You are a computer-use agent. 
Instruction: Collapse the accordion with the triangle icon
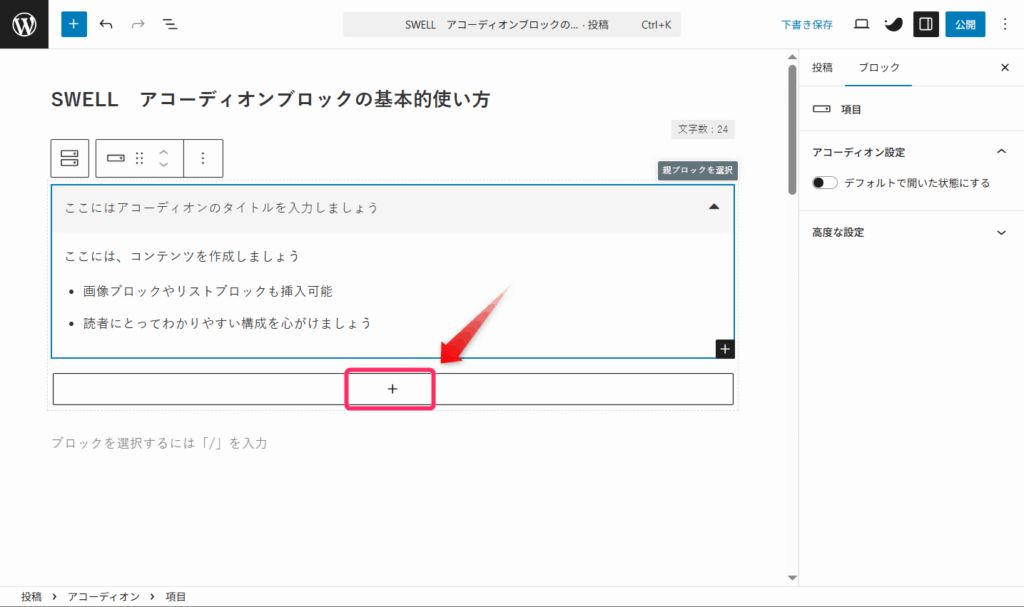tap(714, 207)
